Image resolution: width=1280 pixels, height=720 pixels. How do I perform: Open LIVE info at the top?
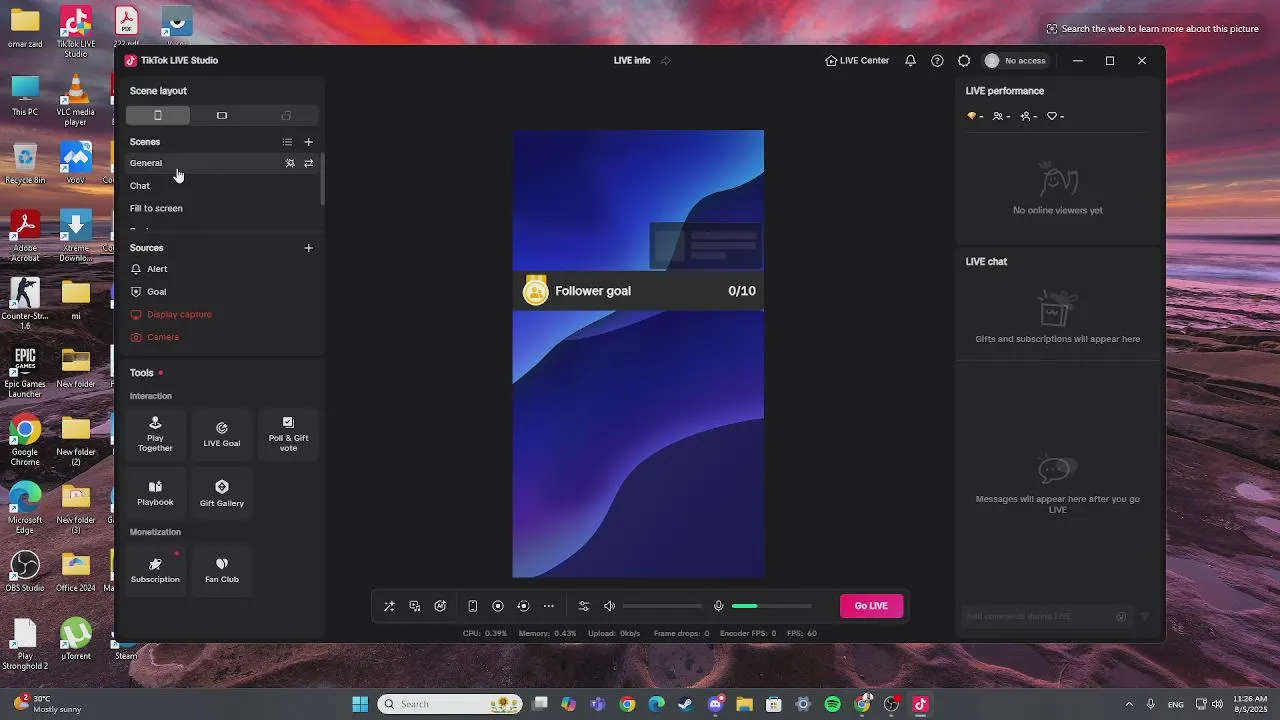[x=632, y=61]
